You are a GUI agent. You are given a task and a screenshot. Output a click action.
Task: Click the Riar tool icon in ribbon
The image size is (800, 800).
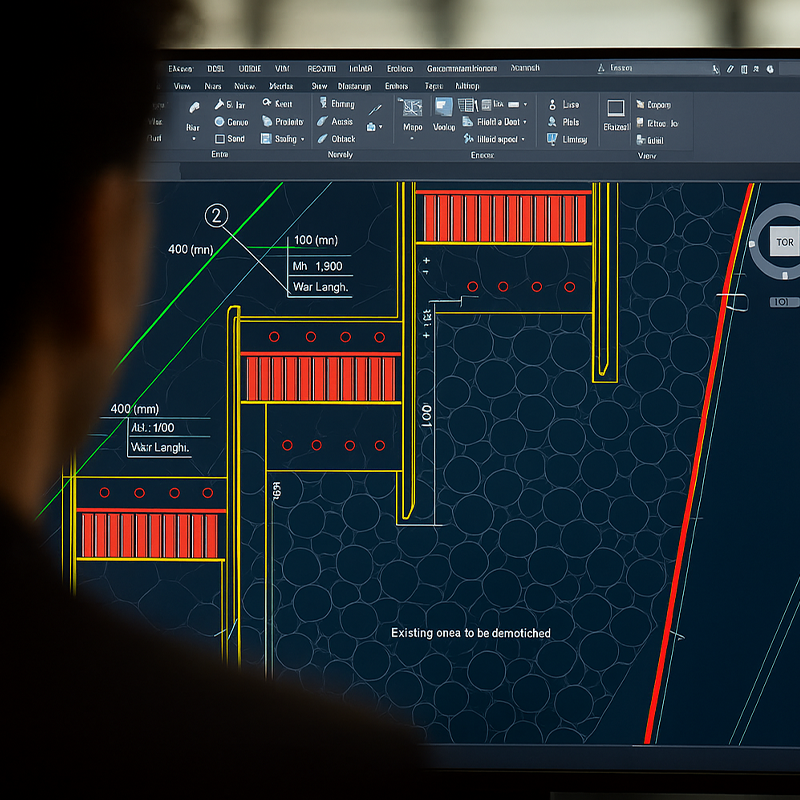pyautogui.click(x=192, y=106)
